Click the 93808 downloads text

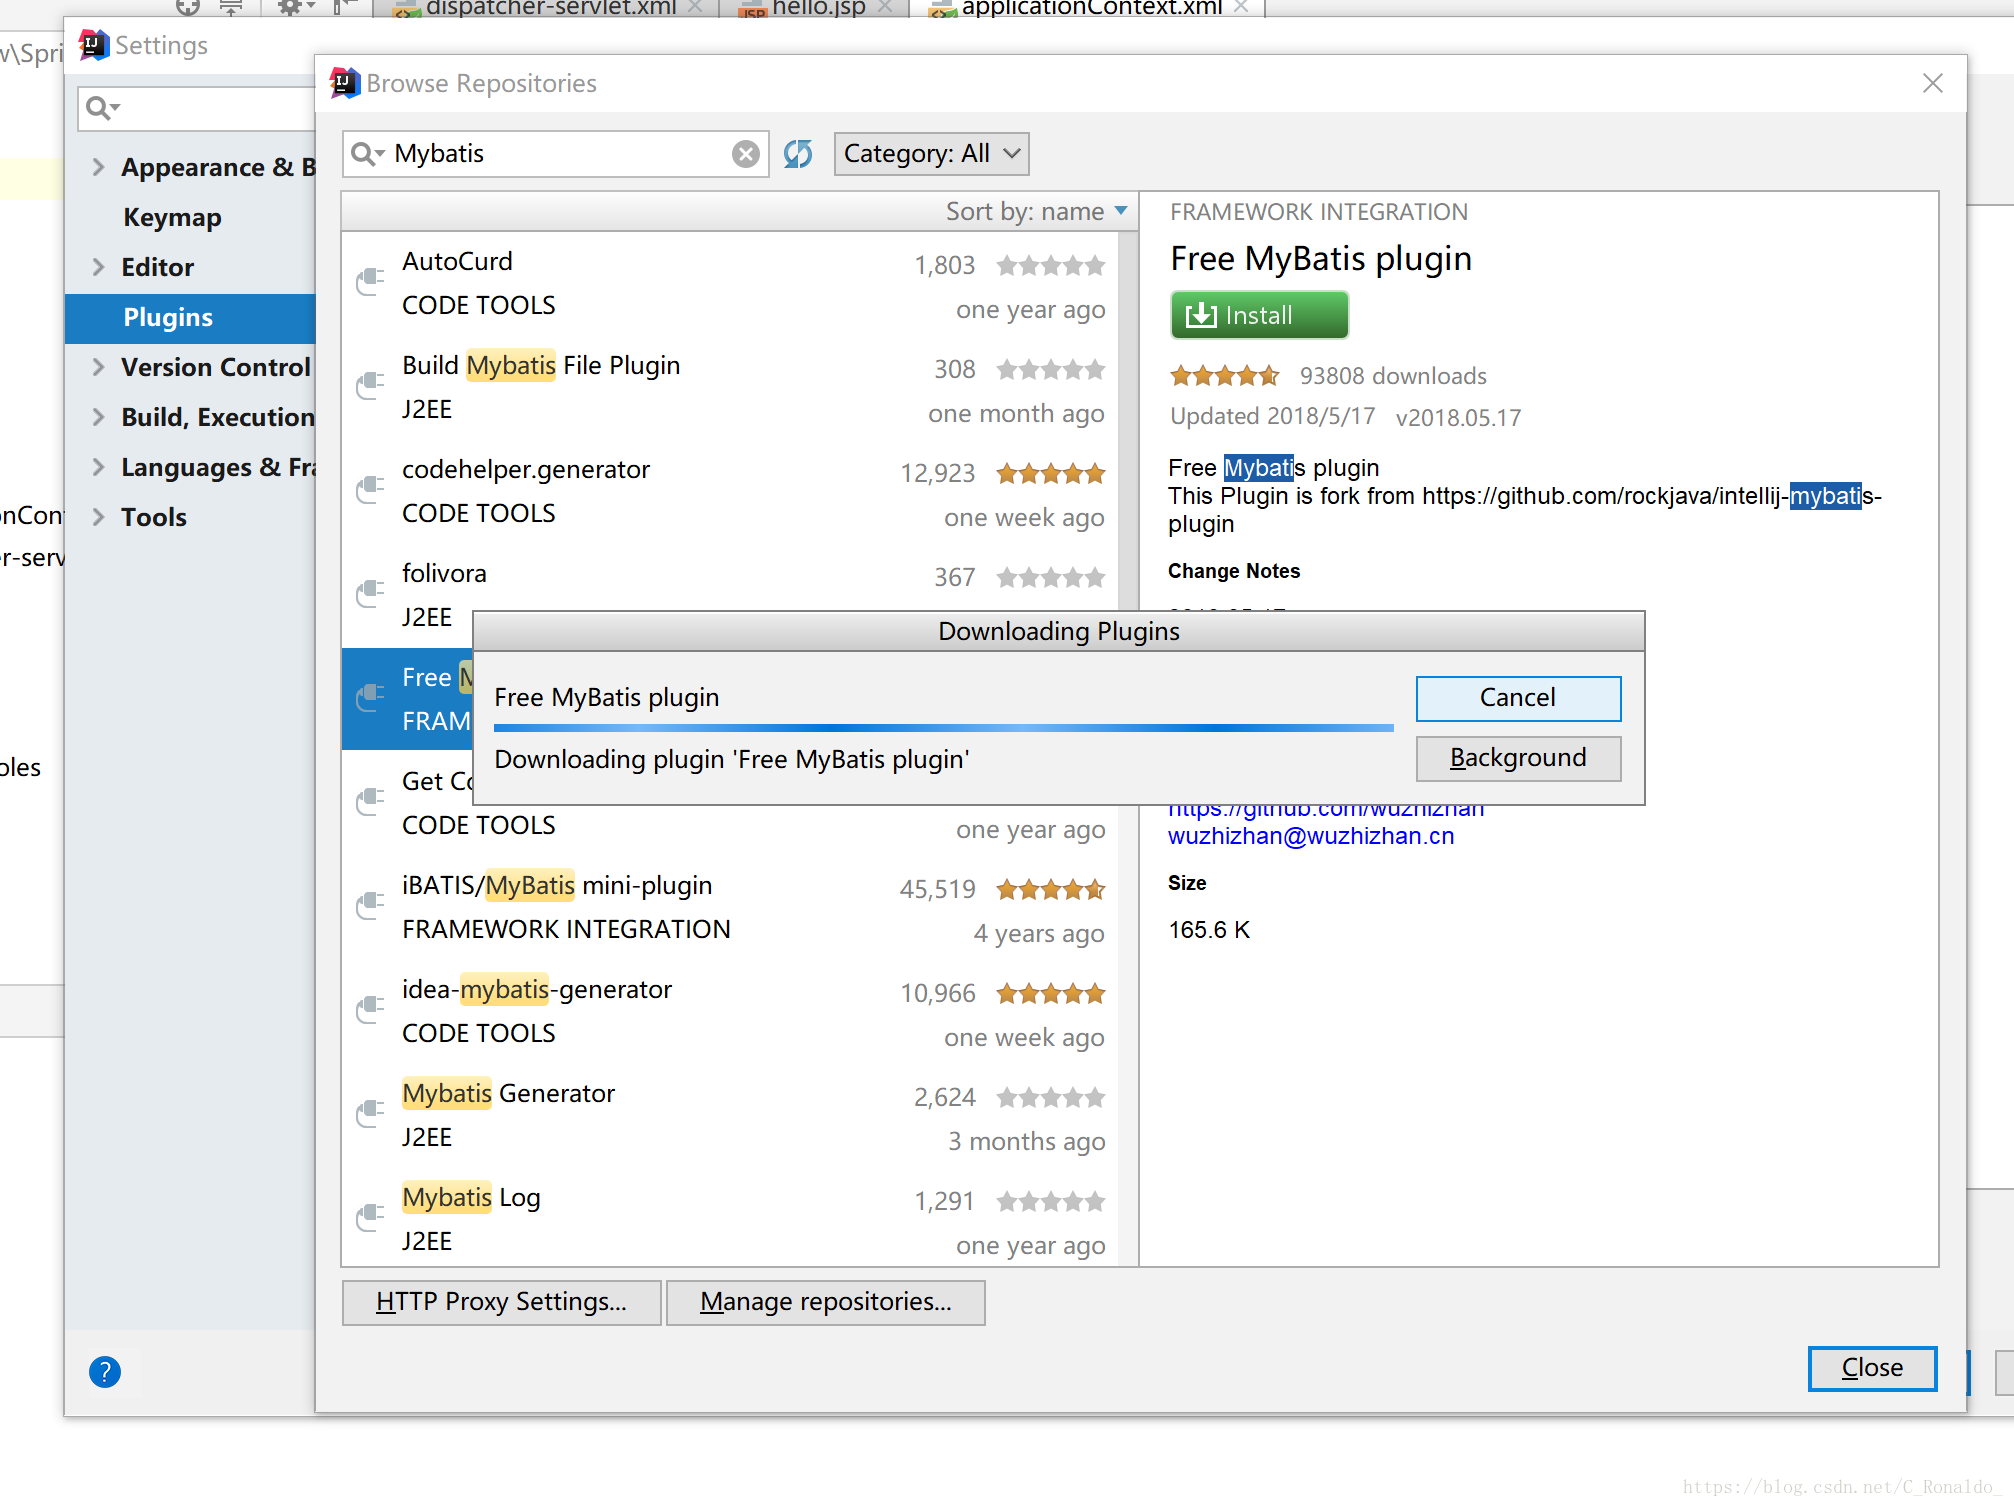click(x=1393, y=376)
